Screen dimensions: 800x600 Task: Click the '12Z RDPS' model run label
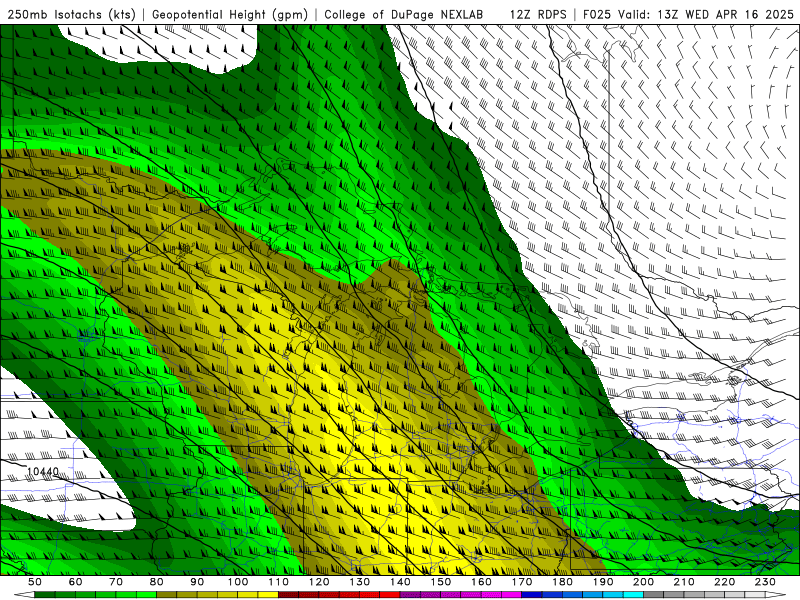point(538,15)
